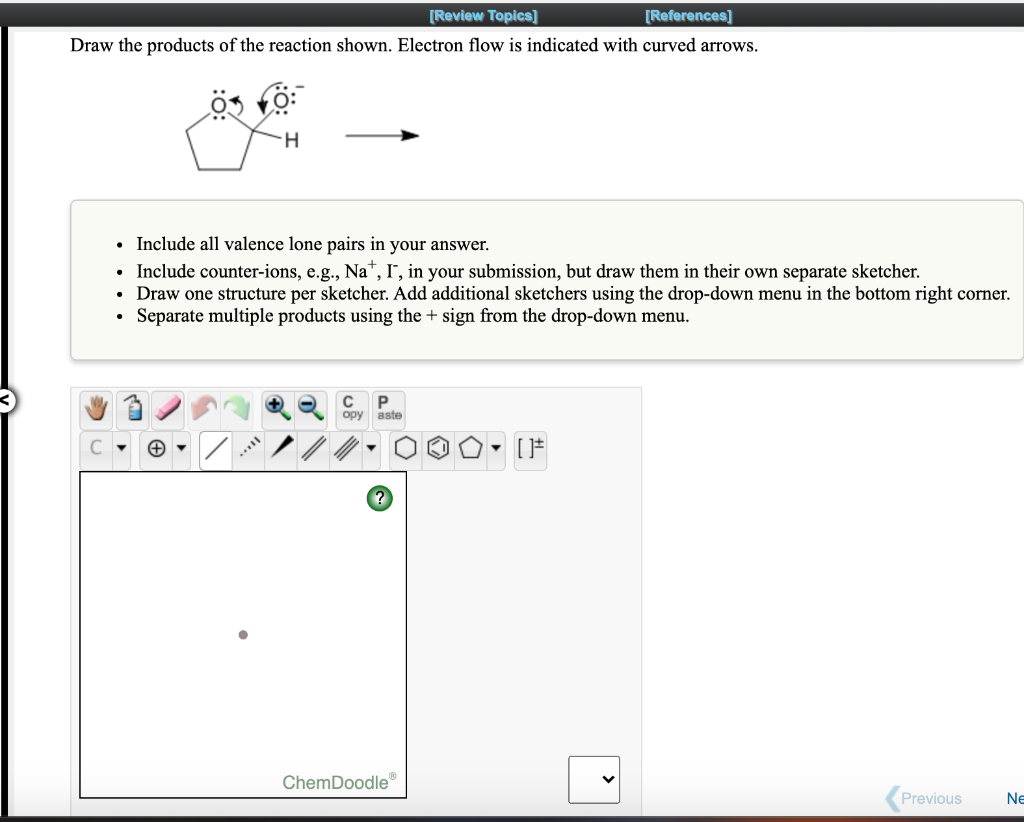Open the References page
The width and height of the screenshot is (1024, 822).
687,15
